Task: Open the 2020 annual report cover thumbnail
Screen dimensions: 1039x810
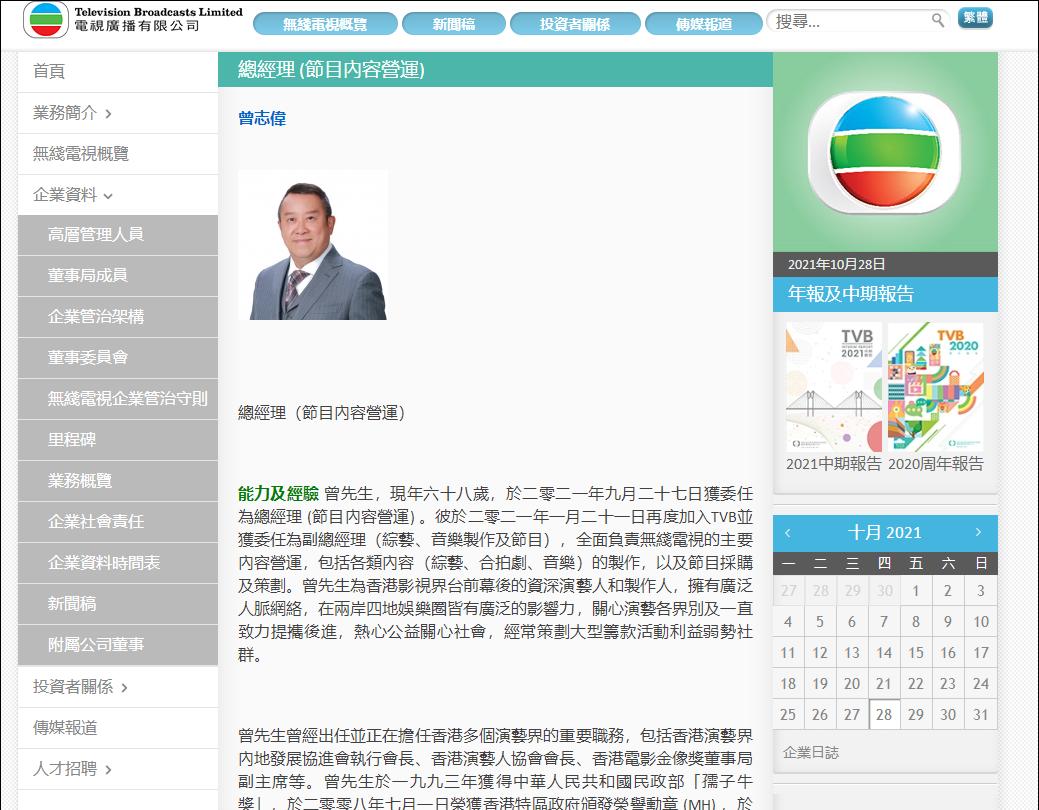Action: (936, 387)
